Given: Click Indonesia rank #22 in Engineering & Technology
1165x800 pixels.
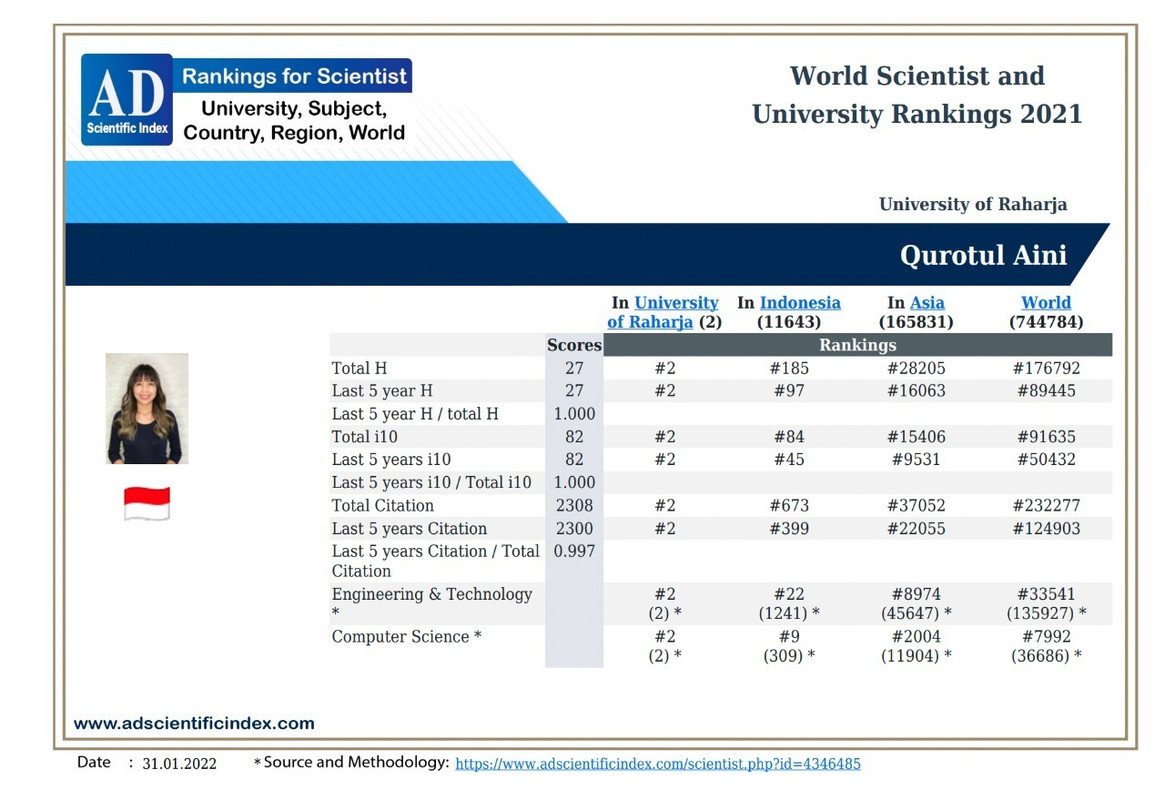Looking at the screenshot, I should click(789, 594).
